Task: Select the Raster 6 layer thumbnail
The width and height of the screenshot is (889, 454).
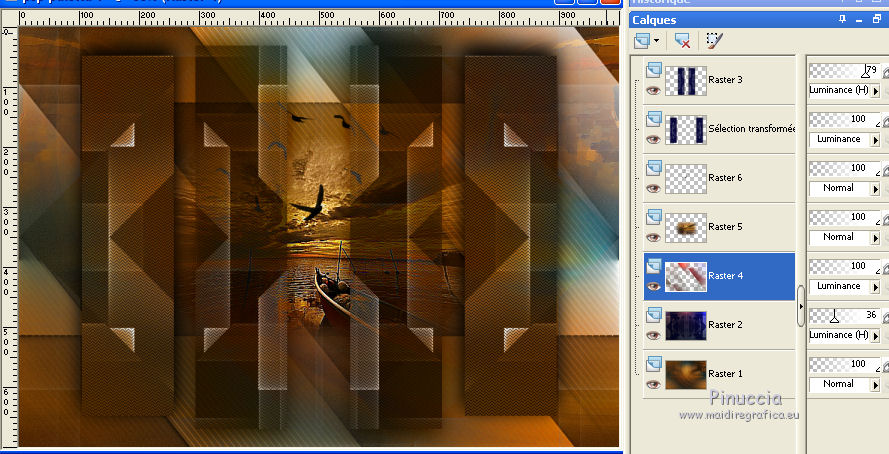Action: tap(686, 179)
